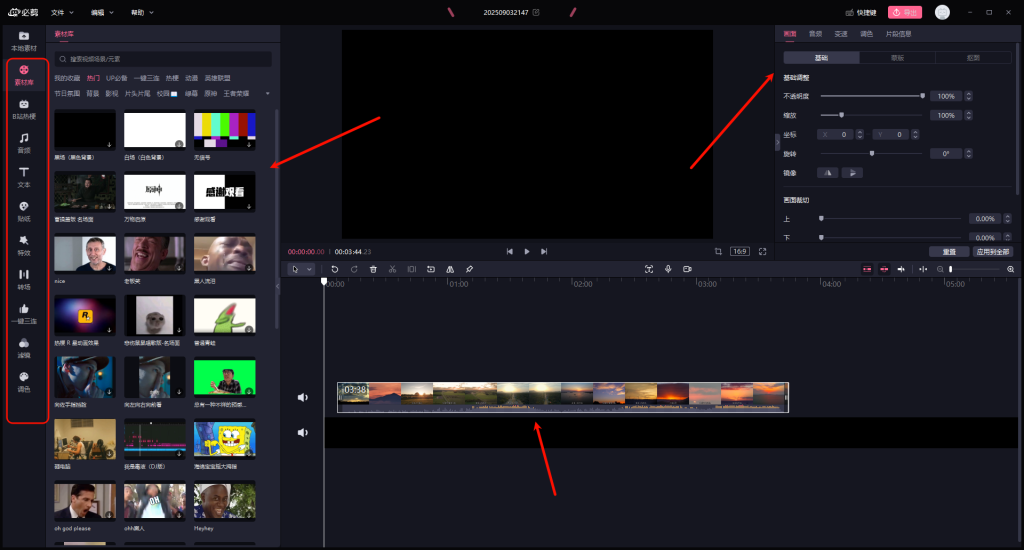1024x550 pixels.
Task: Click the 不透明度 opacity slider handle
Action: pyautogui.click(x=922, y=96)
